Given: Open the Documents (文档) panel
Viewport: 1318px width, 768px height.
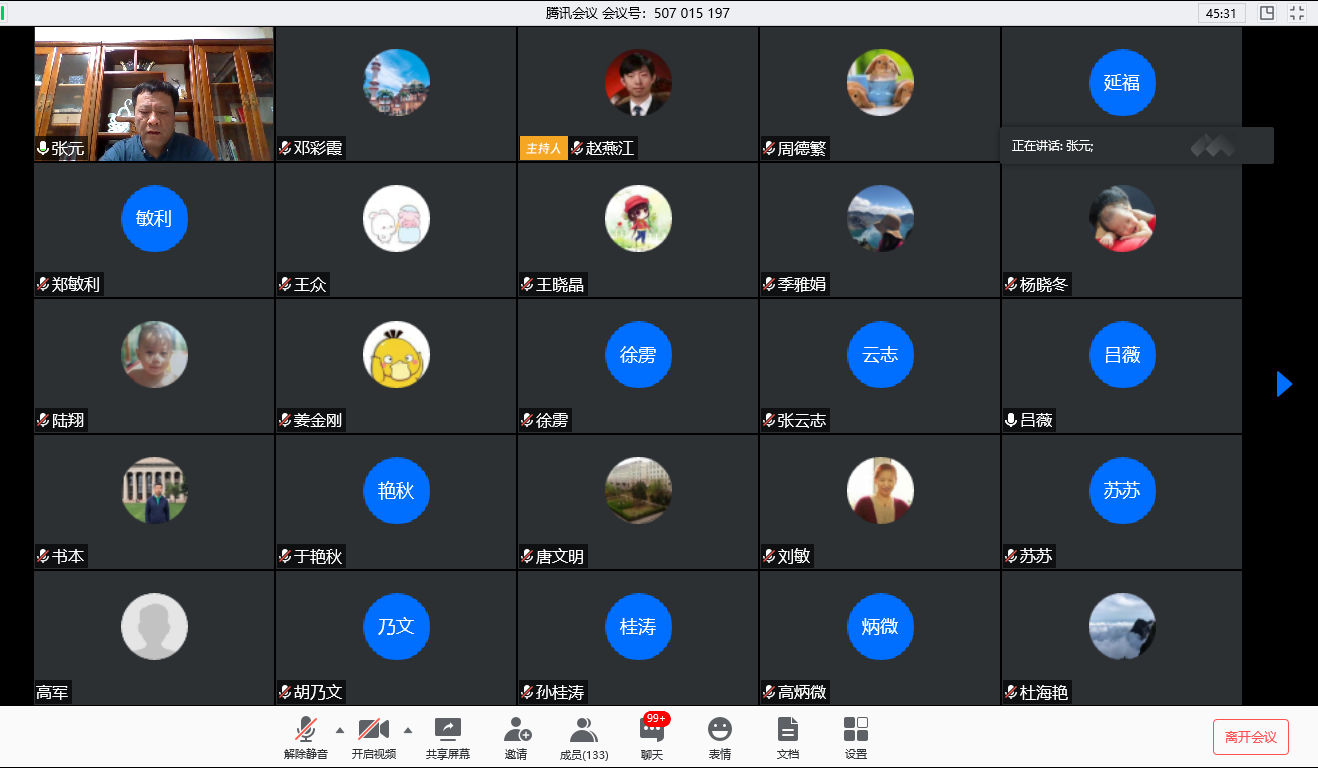Looking at the screenshot, I should click(x=788, y=738).
